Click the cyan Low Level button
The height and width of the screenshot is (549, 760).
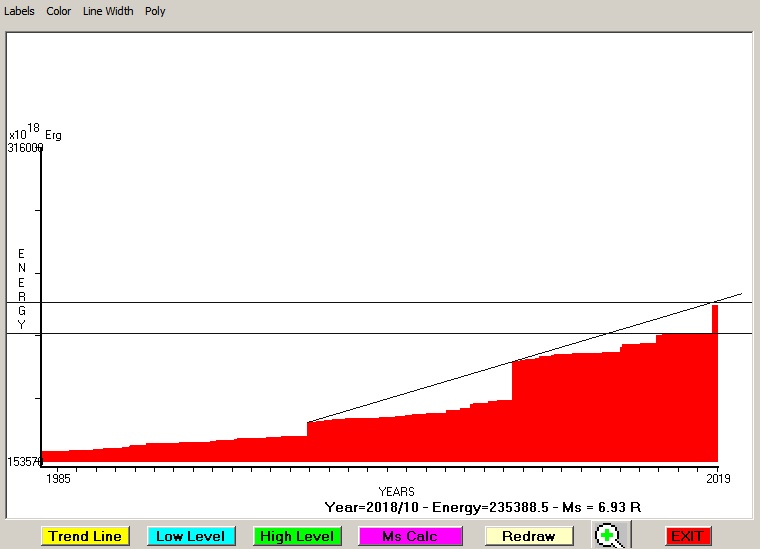tap(191, 536)
